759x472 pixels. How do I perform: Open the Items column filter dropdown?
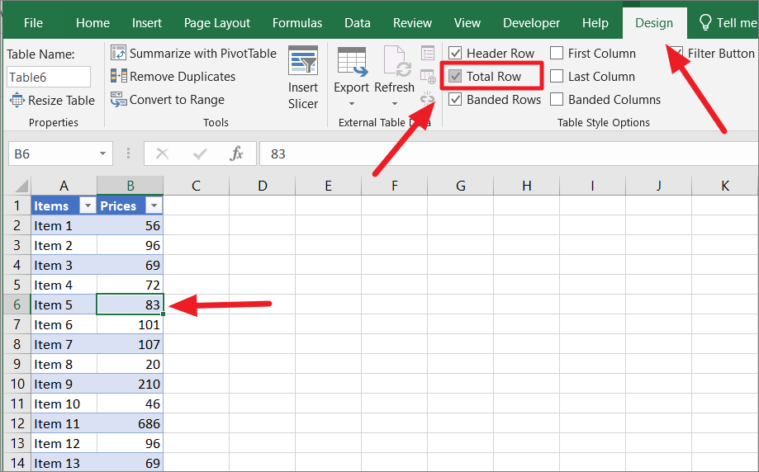(x=88, y=206)
